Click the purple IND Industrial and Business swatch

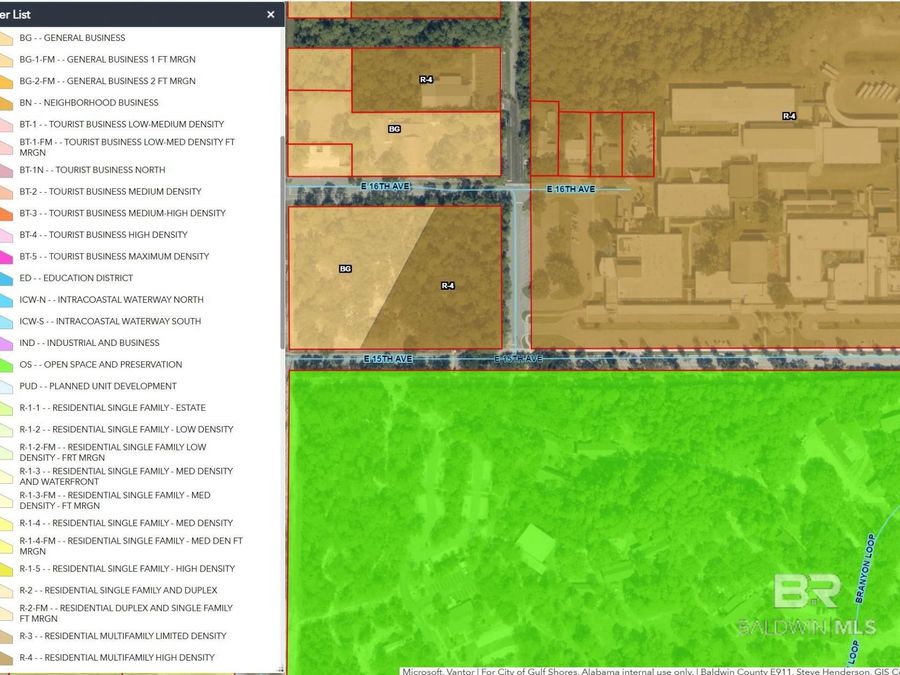tap(6, 343)
